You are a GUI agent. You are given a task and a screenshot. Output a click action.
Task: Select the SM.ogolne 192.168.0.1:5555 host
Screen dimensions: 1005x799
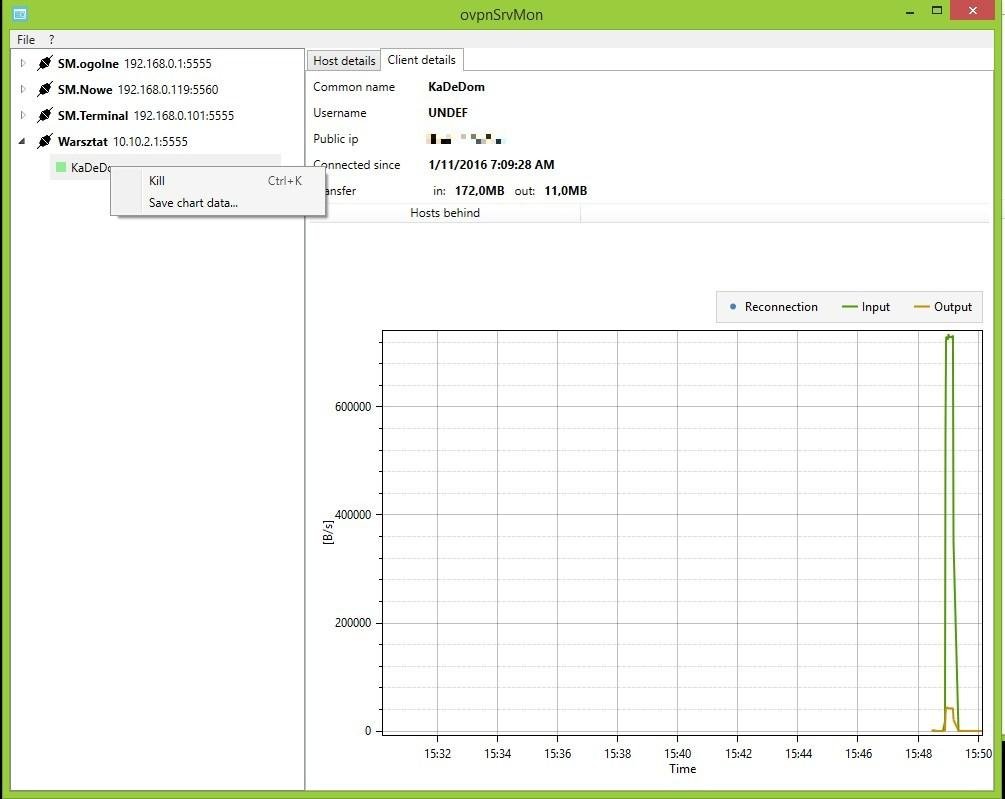(x=135, y=63)
